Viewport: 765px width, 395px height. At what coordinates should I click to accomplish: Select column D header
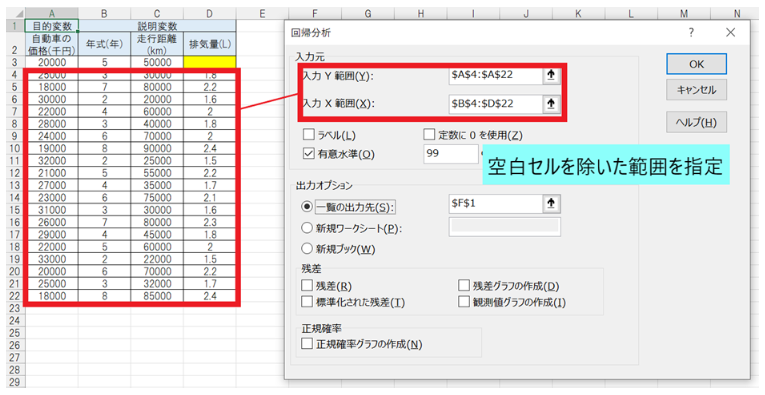[x=210, y=14]
